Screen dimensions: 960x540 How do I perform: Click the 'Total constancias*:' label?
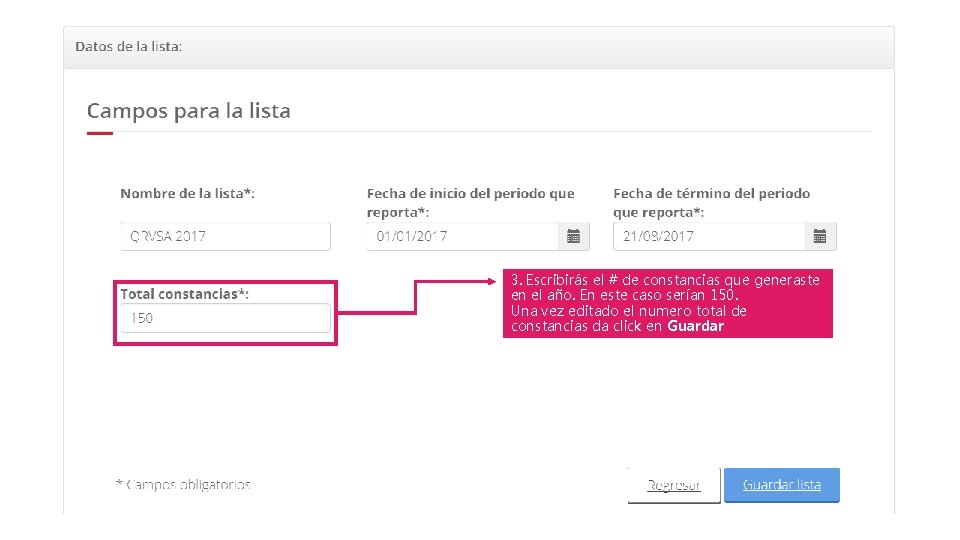[184, 294]
